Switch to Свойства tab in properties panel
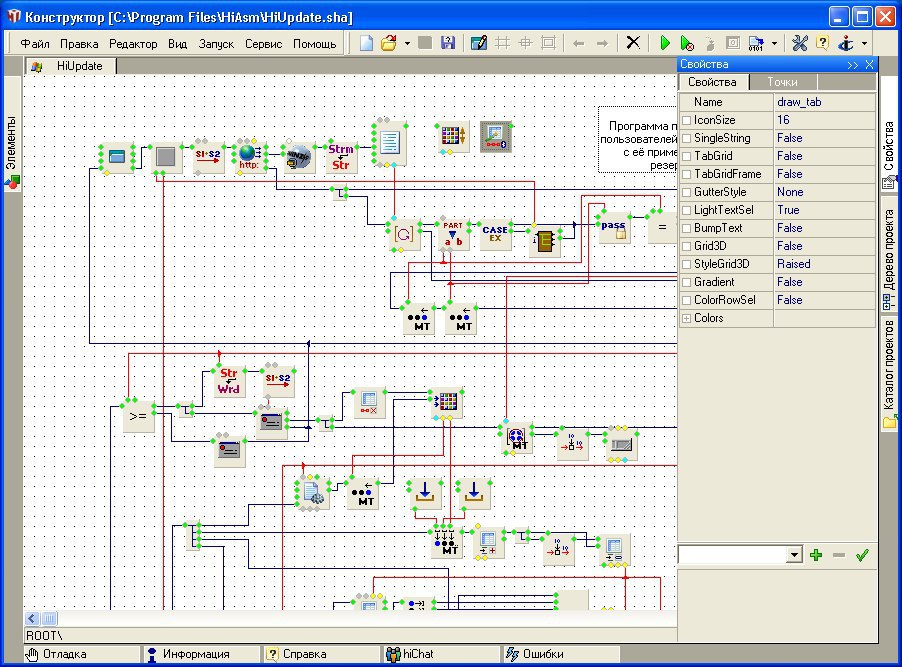Viewport: 902px width, 667px height. (x=712, y=82)
